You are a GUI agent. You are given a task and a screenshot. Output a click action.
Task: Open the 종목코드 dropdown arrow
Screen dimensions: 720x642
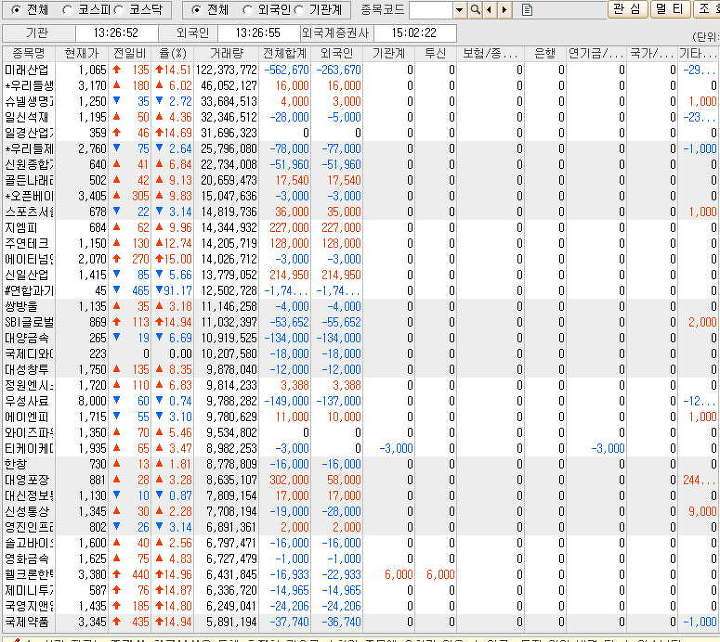(459, 10)
